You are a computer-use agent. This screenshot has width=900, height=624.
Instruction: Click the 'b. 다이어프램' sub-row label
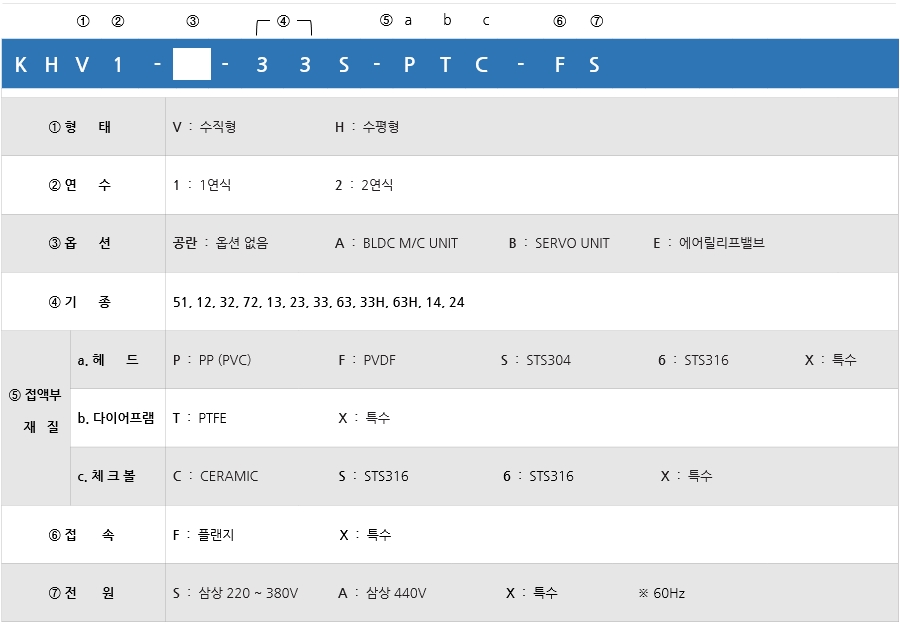coord(116,418)
